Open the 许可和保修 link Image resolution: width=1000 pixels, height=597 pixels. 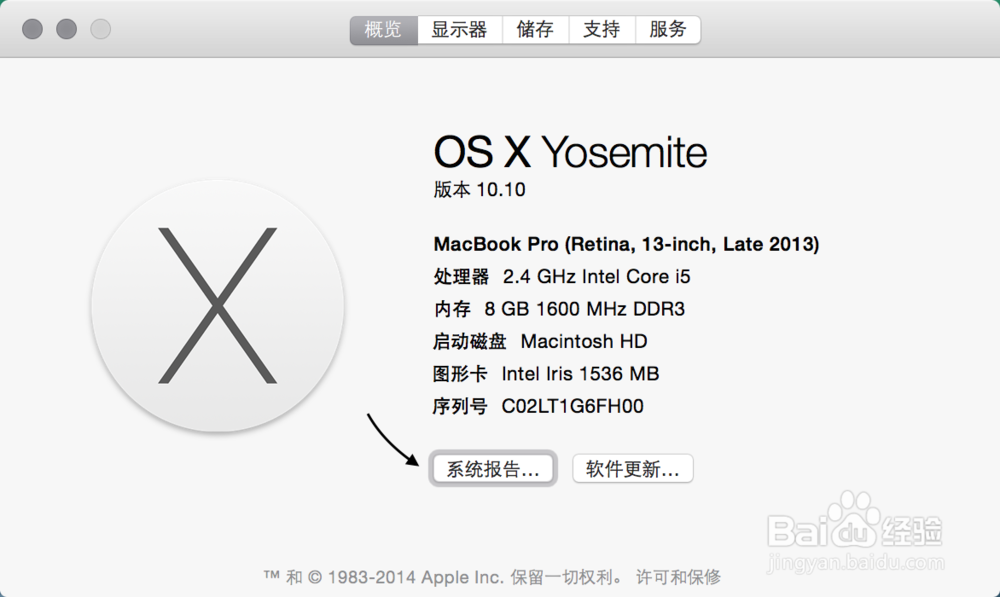pyautogui.click(x=678, y=577)
